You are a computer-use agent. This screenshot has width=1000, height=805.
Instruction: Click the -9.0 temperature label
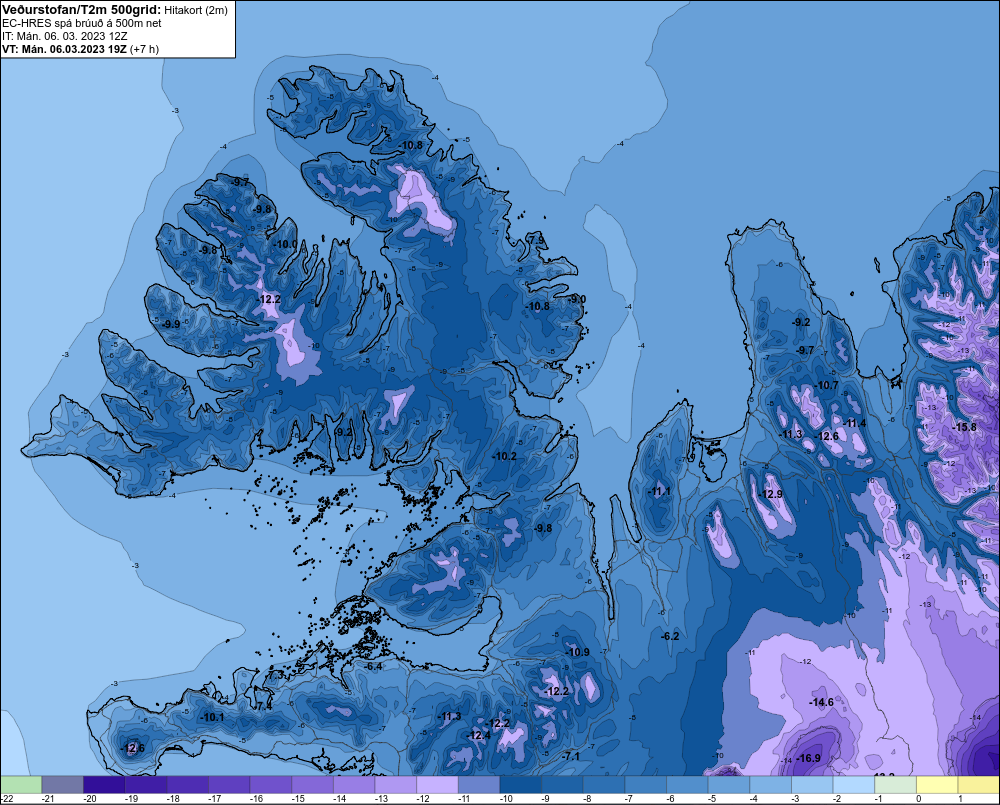point(577,299)
